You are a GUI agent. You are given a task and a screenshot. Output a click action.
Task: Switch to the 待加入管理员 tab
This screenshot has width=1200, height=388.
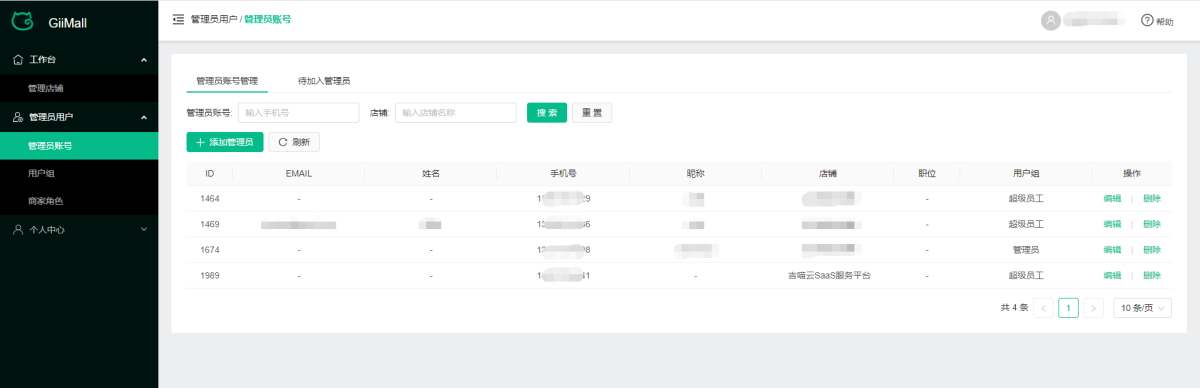324,80
